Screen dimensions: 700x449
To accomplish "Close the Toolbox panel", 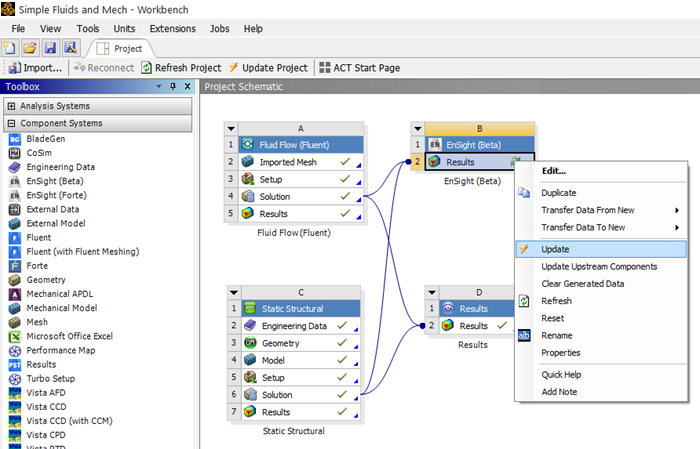I will 188,87.
